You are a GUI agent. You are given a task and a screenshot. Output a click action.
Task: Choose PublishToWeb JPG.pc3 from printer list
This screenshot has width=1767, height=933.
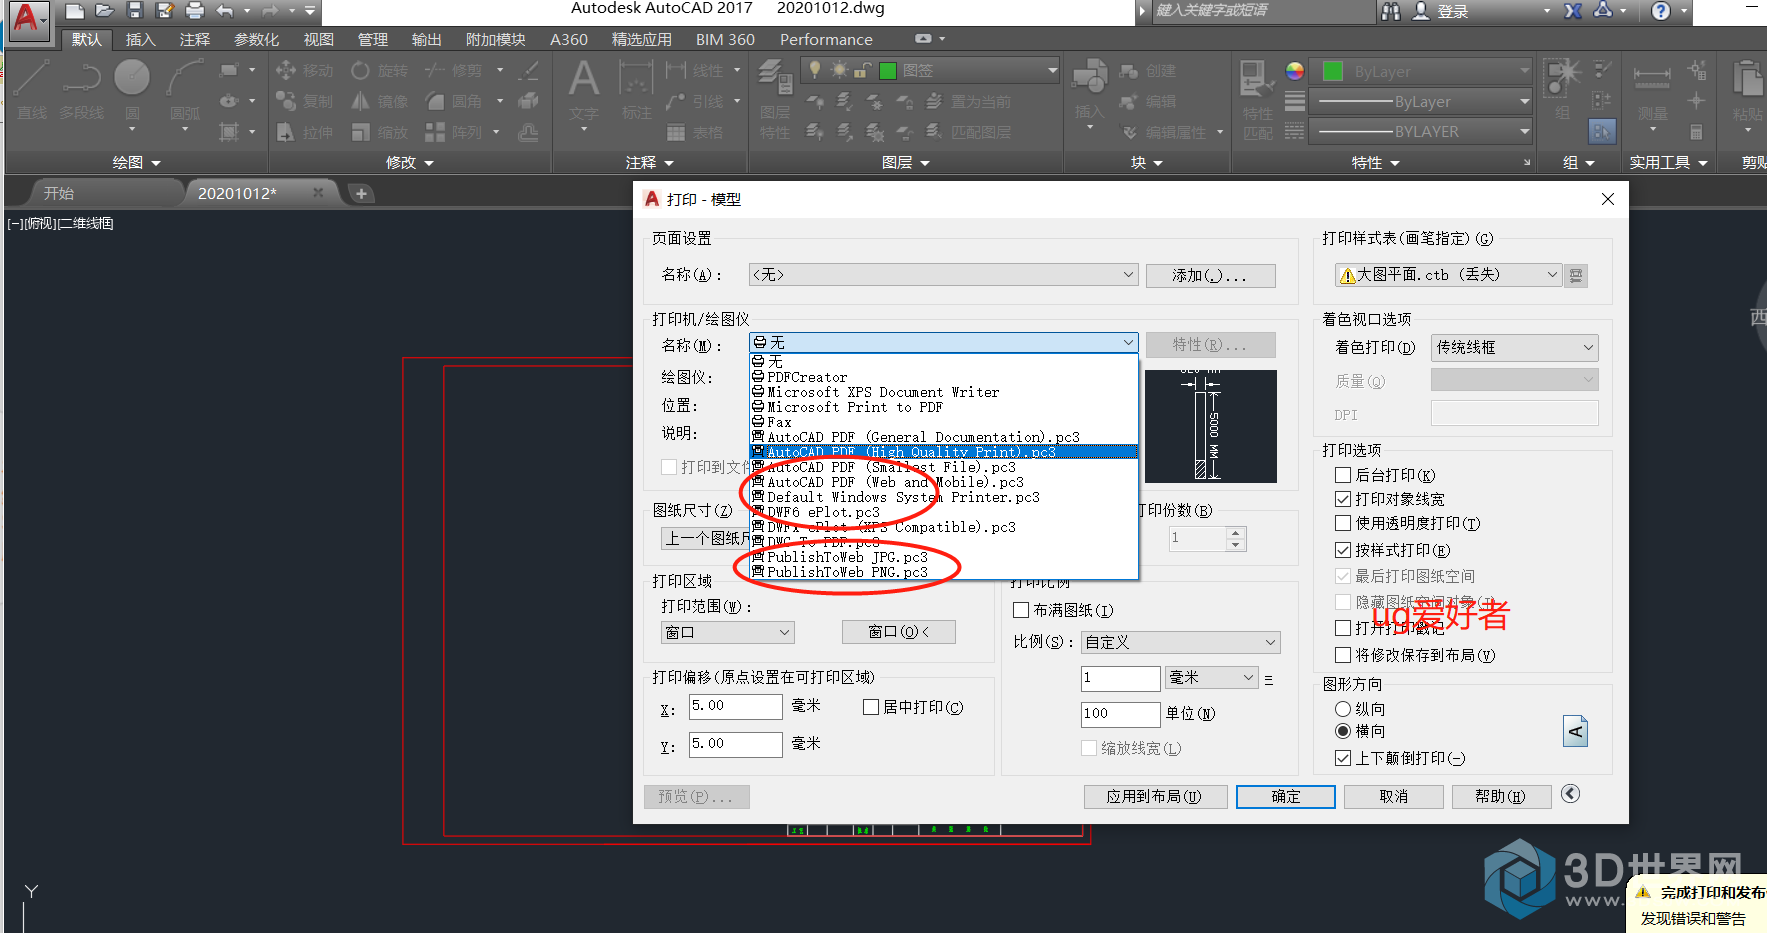click(x=943, y=557)
